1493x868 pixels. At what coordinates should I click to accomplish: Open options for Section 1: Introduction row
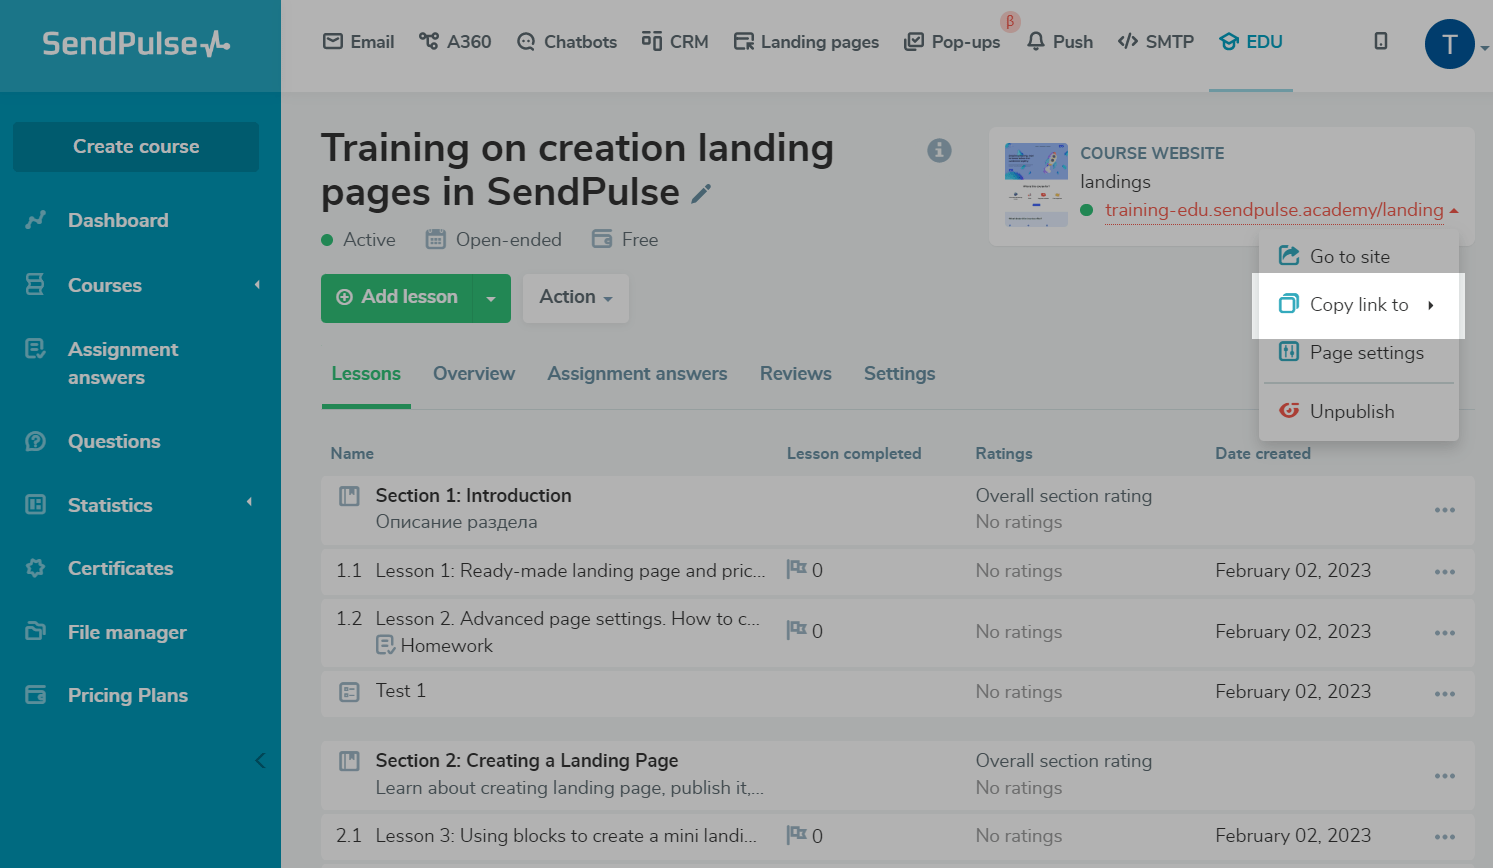(1444, 510)
